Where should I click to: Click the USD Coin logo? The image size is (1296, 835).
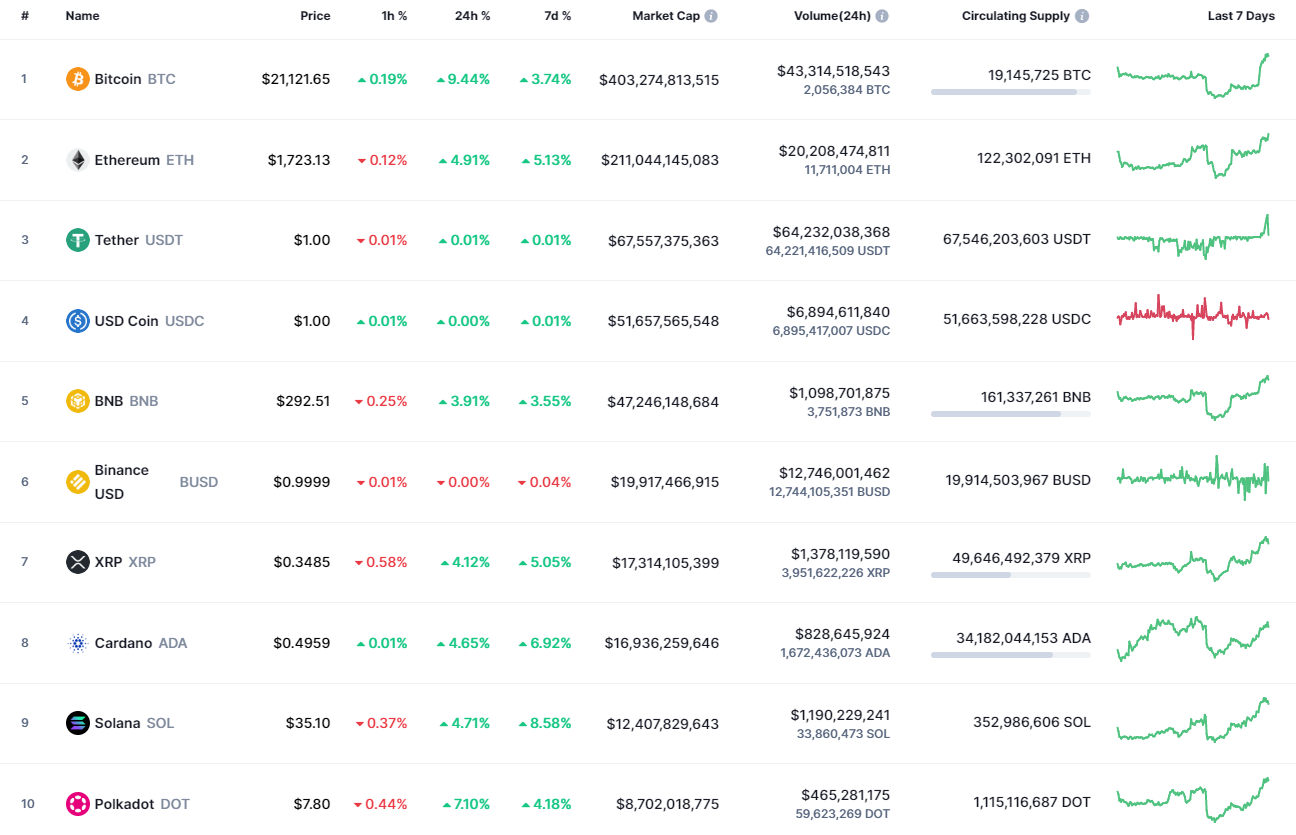click(x=77, y=320)
